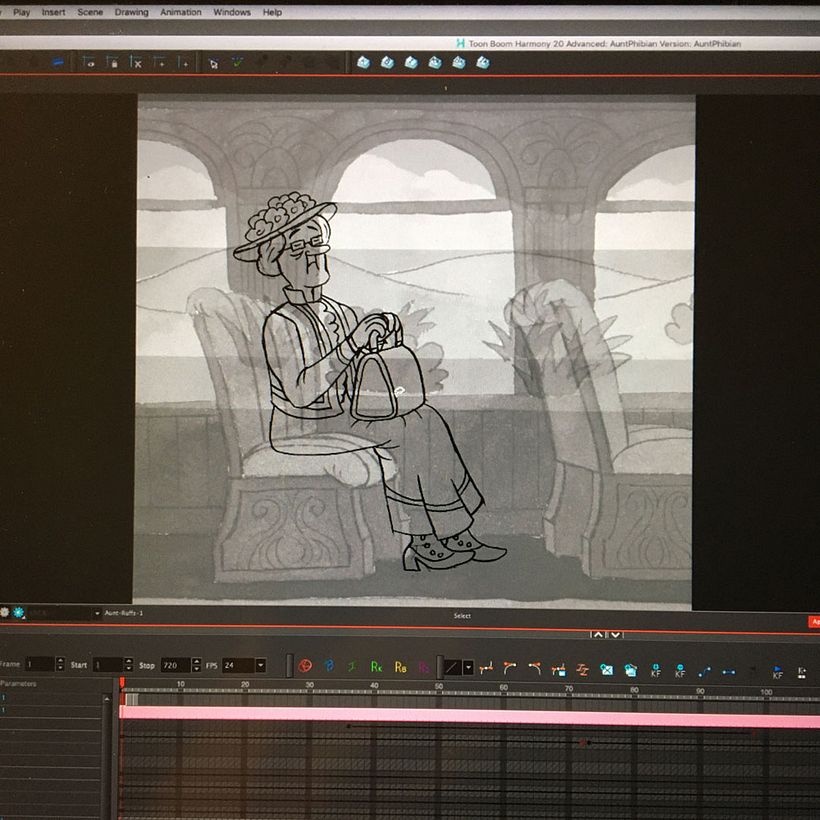Image resolution: width=820 pixels, height=820 pixels.
Task: Click frame 50 on the timeline ruler
Action: click(439, 686)
